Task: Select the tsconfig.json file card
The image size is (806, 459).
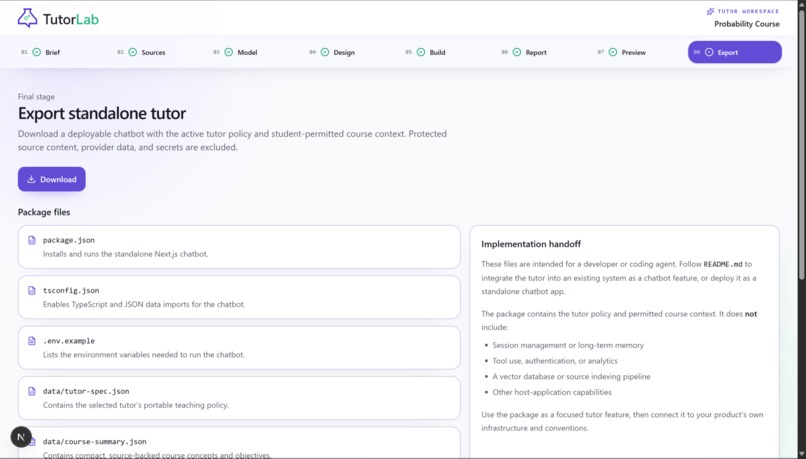Action: pyautogui.click(x=239, y=297)
